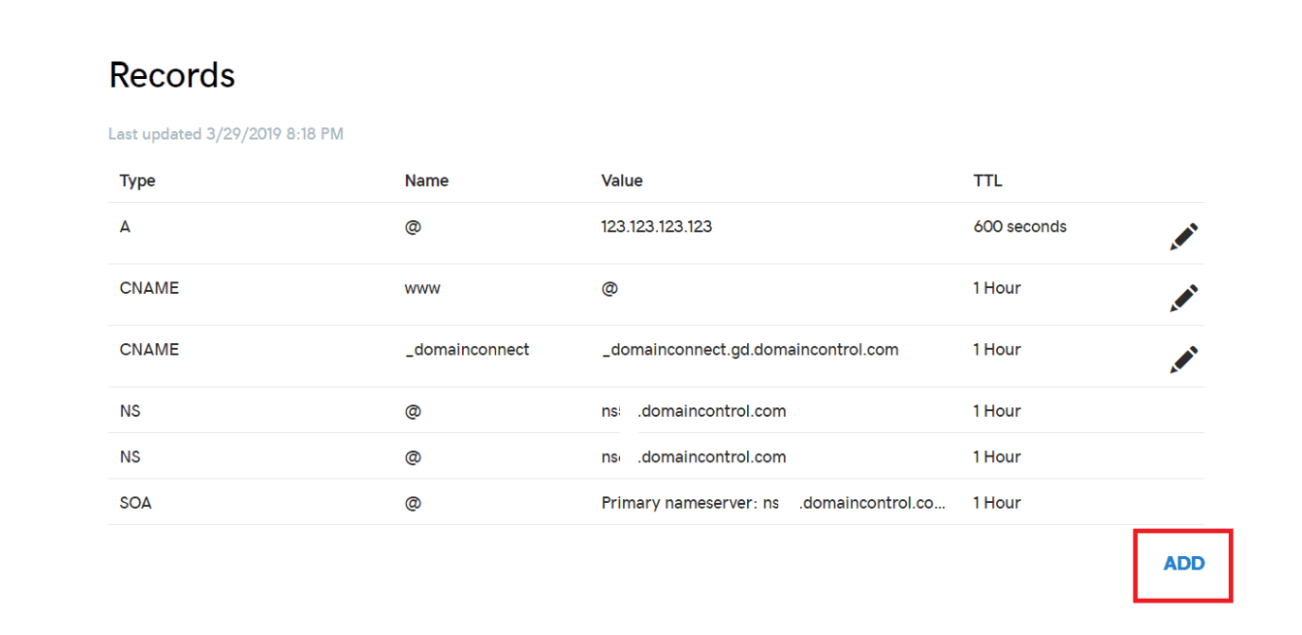Select the Type column header
This screenshot has height=635, width=1302.
tap(137, 181)
